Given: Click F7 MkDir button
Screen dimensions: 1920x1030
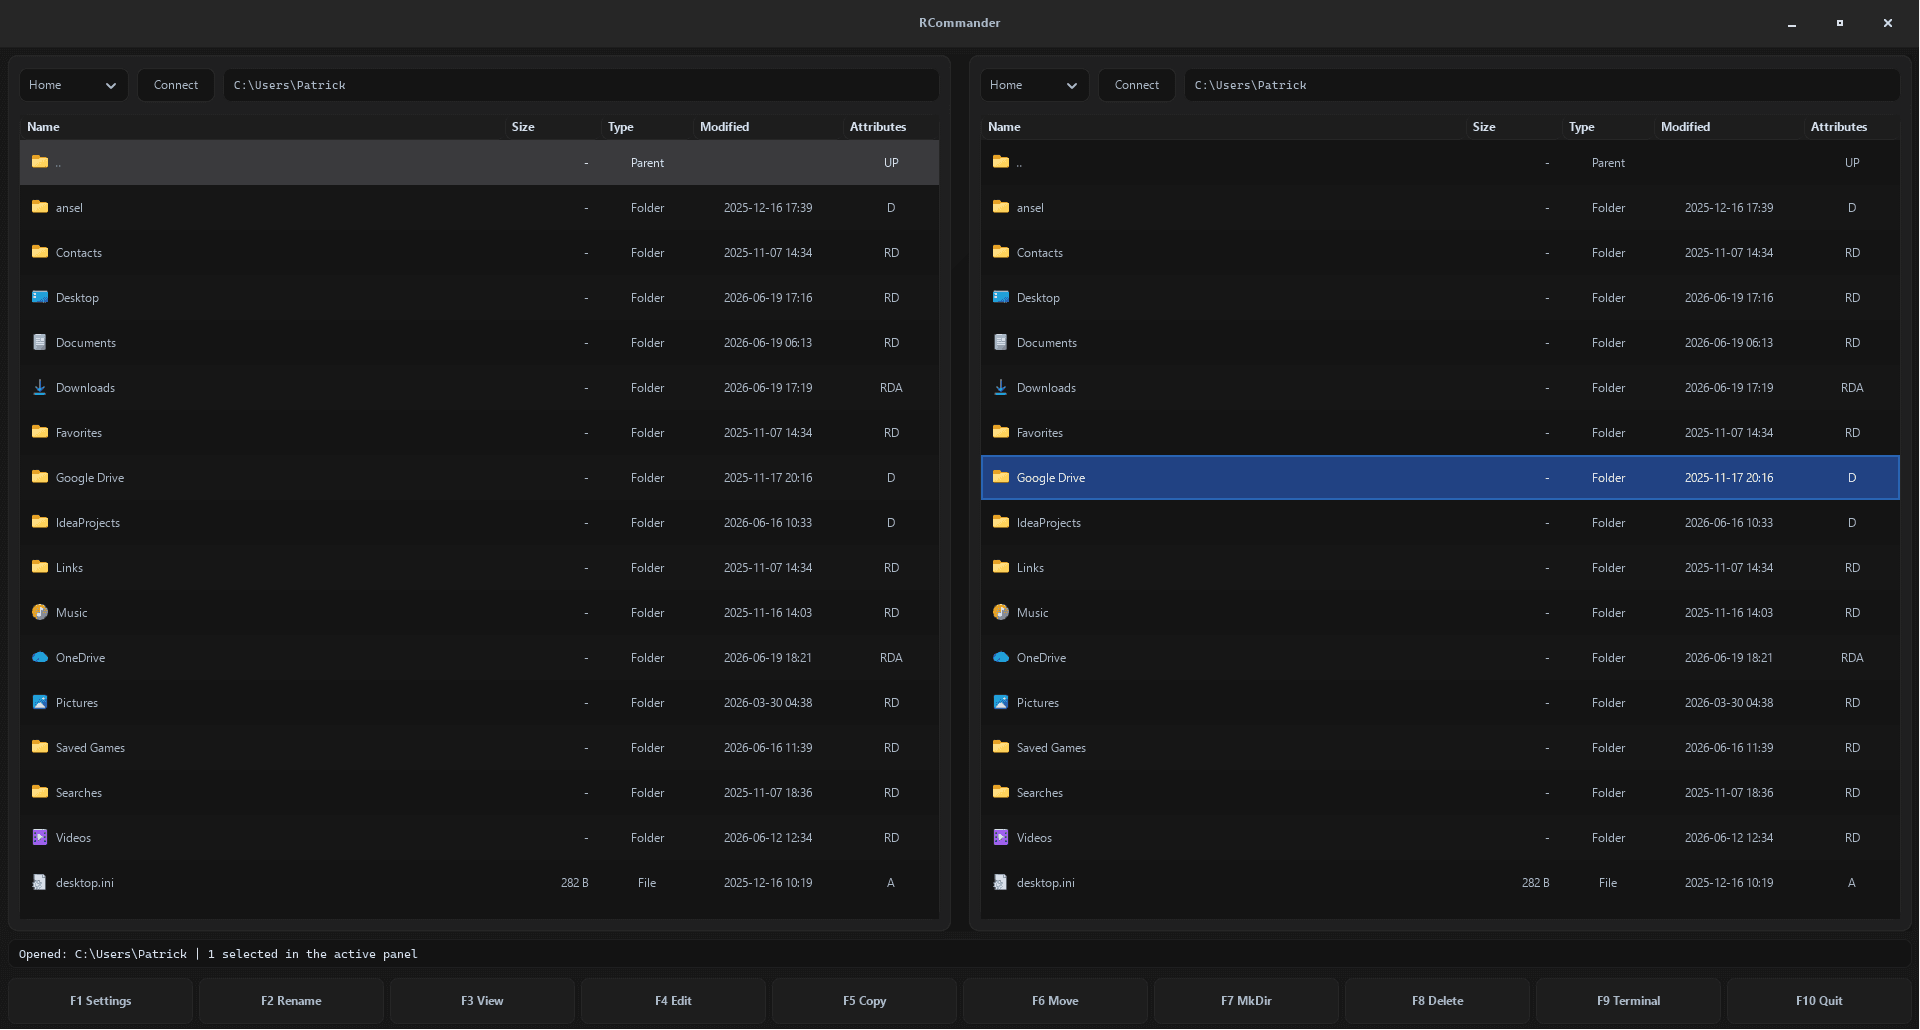Looking at the screenshot, I should (1247, 1001).
